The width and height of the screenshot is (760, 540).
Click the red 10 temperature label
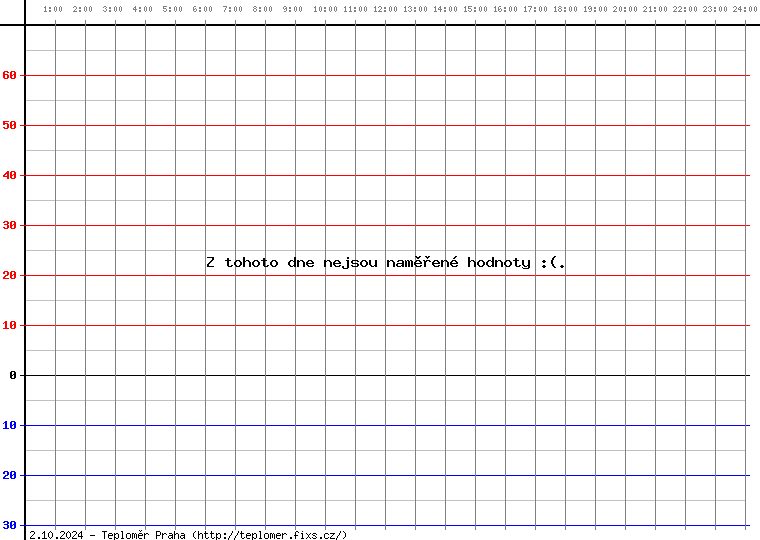[x=9, y=325]
